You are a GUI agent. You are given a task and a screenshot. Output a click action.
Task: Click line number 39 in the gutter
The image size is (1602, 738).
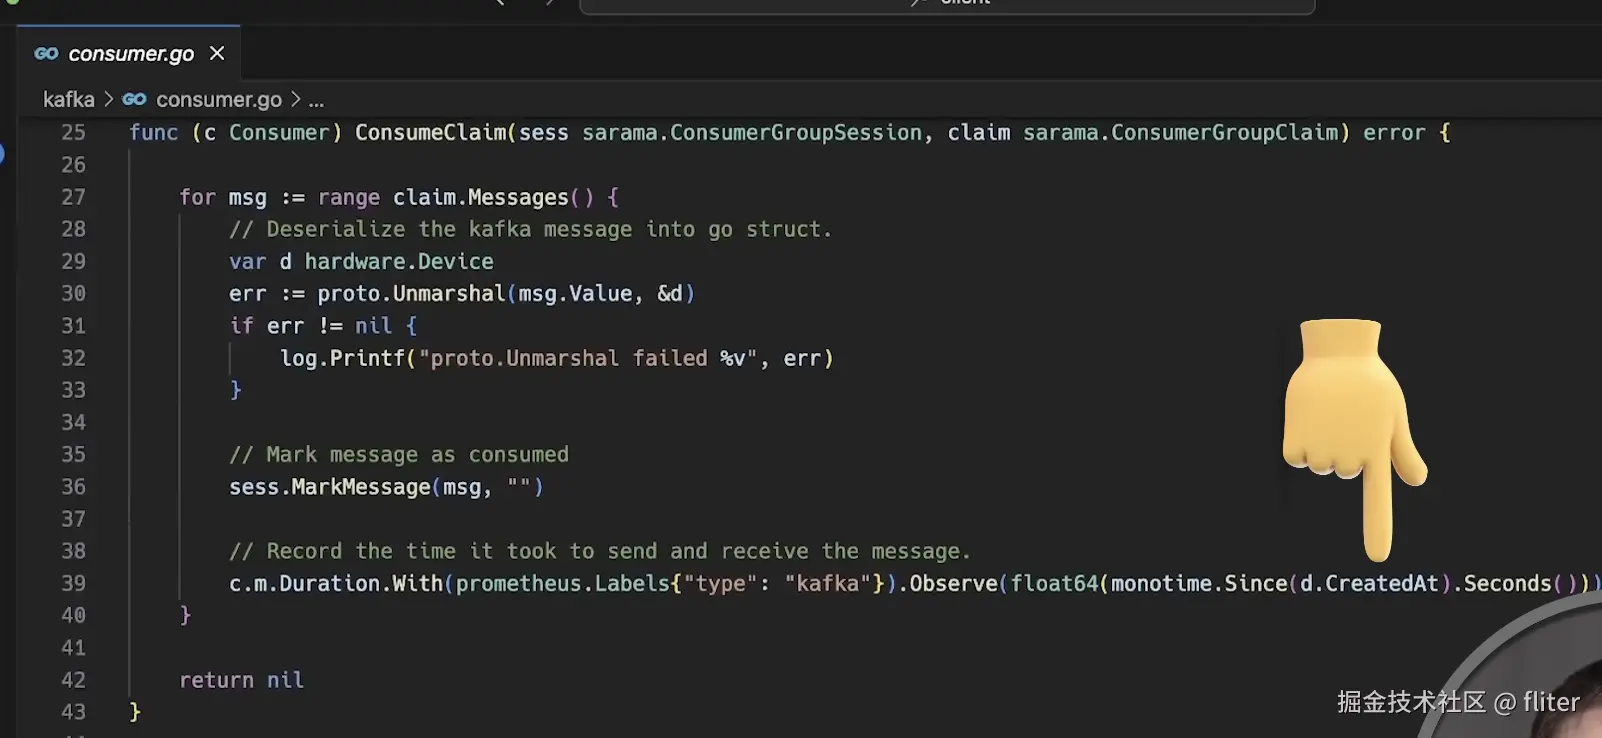pyautogui.click(x=73, y=583)
